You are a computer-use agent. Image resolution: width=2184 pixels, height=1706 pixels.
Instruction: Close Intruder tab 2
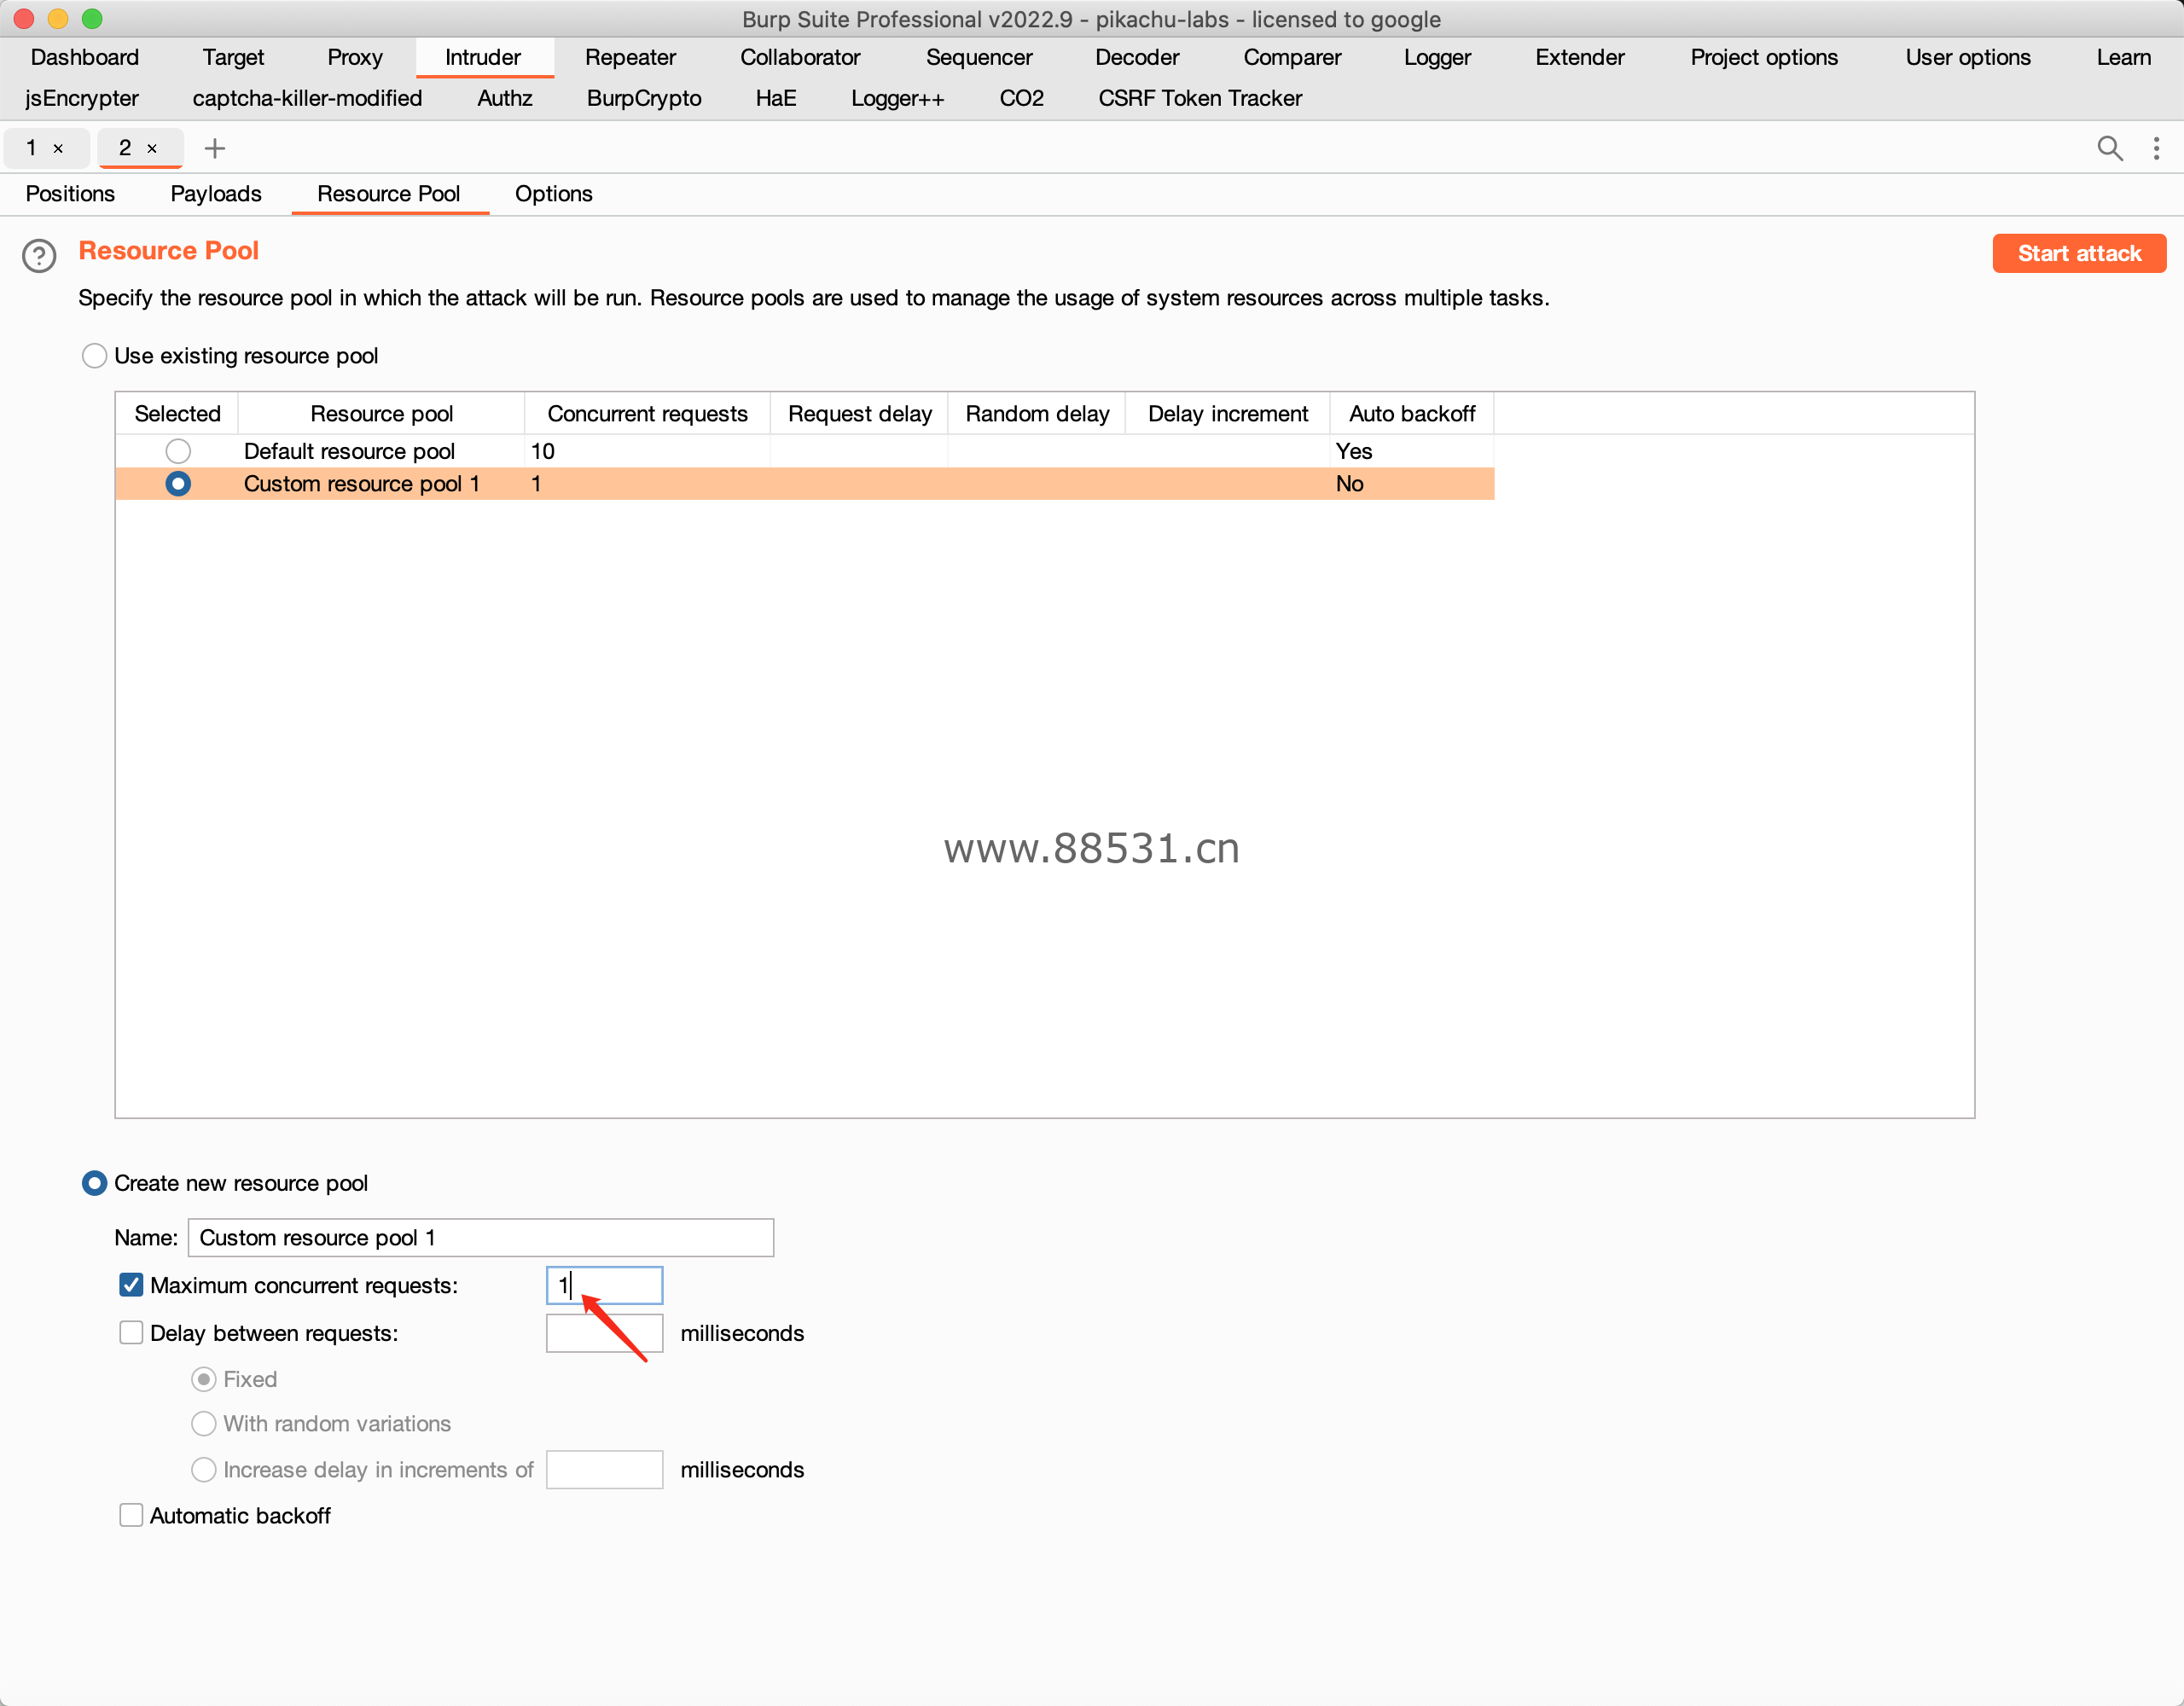(152, 149)
